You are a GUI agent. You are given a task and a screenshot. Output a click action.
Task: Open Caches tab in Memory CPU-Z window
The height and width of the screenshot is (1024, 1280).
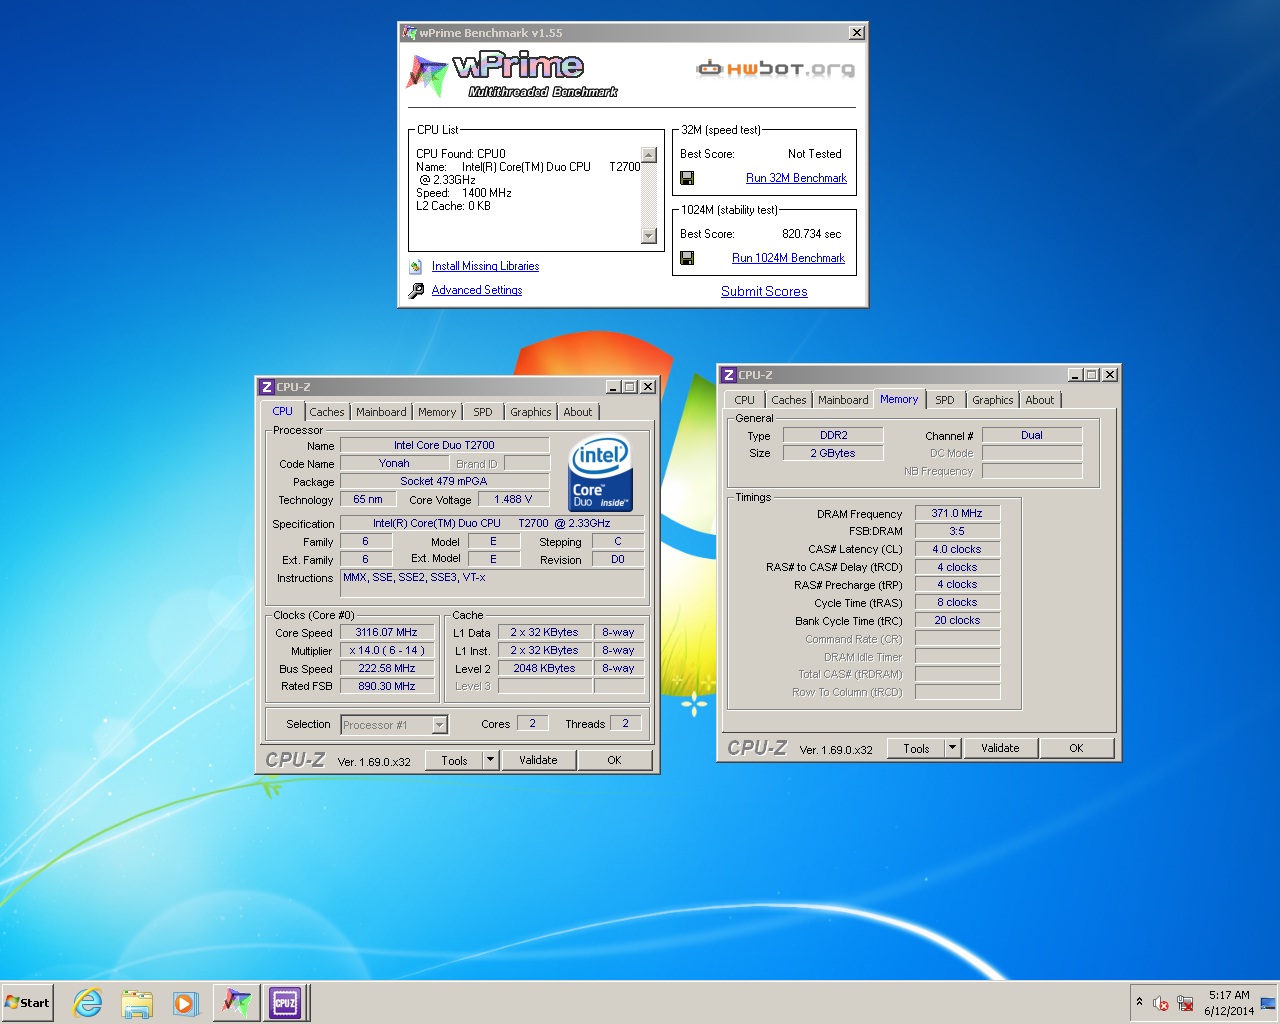tap(788, 400)
